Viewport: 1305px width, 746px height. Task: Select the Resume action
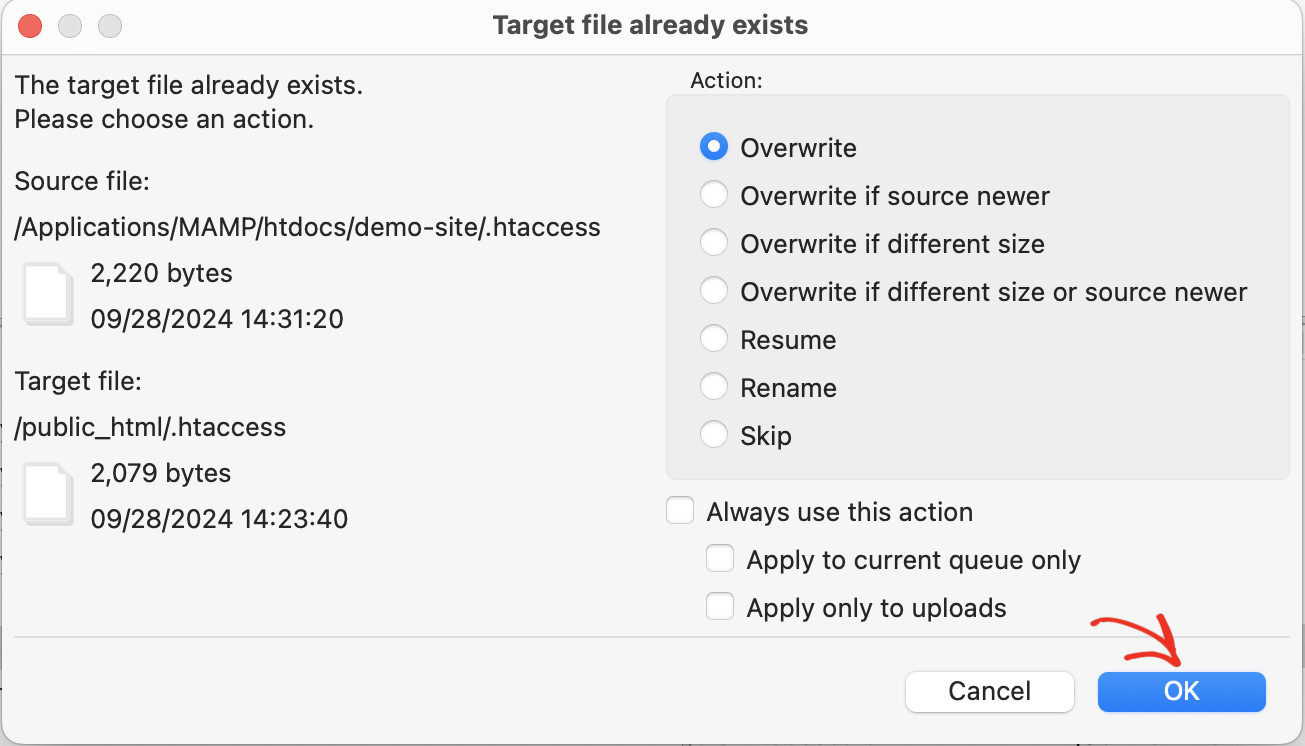713,339
